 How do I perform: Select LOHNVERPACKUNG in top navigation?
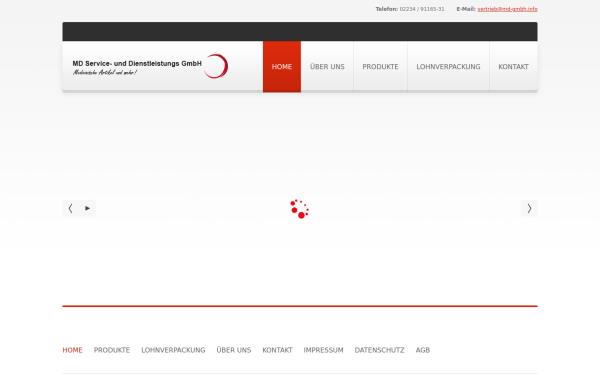[x=448, y=67]
